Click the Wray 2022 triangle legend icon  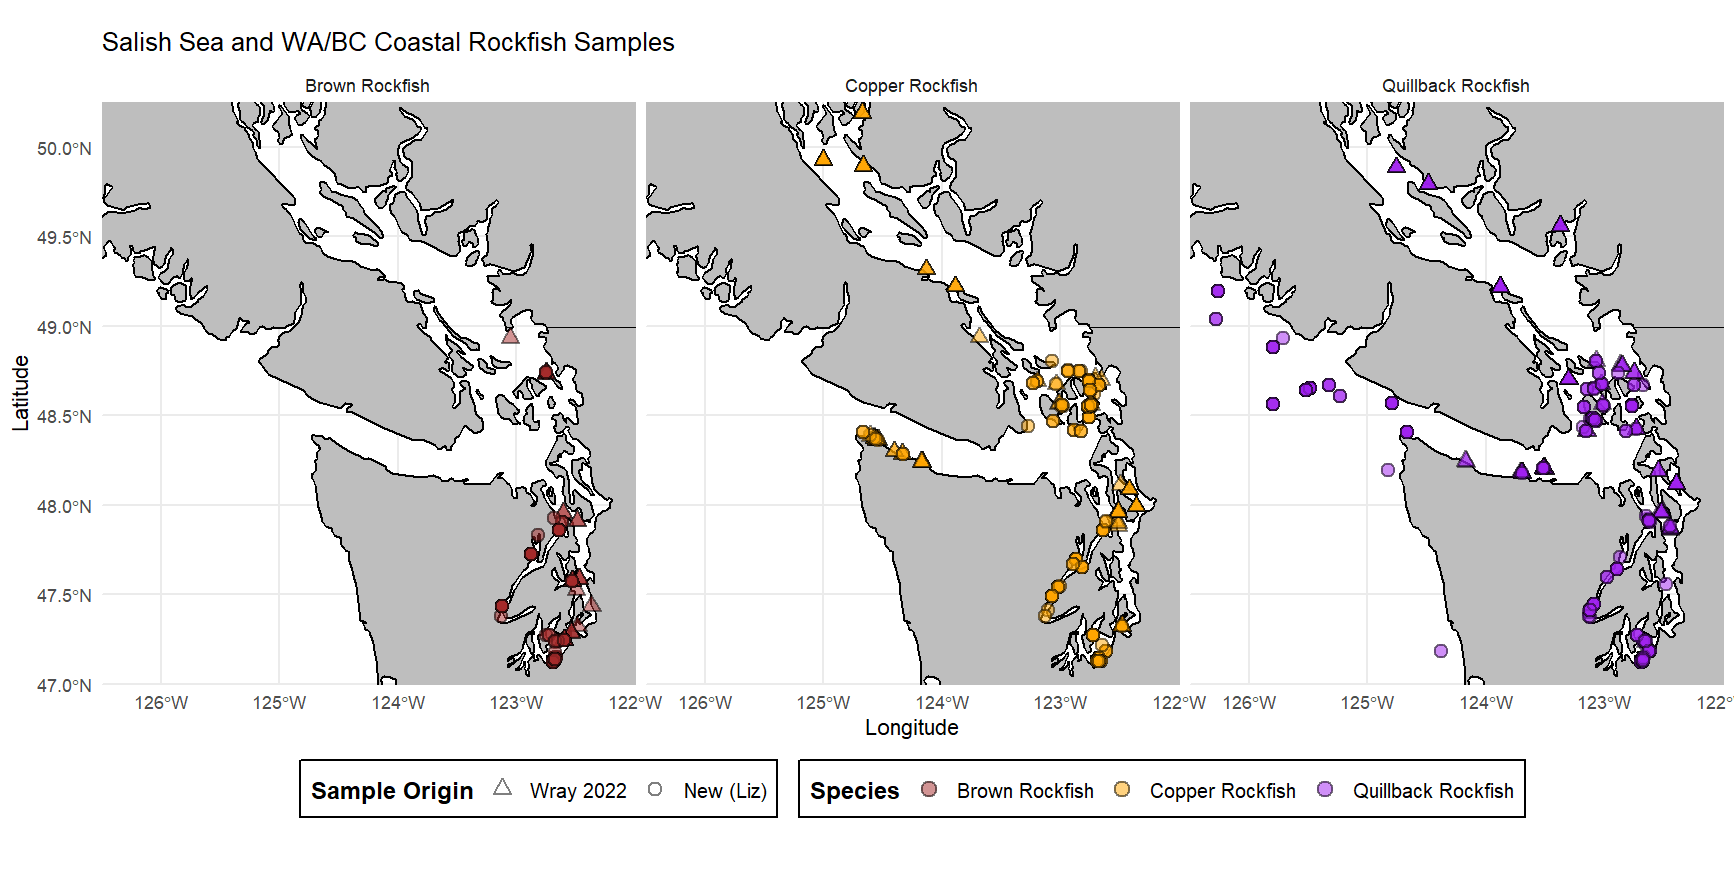pyautogui.click(x=502, y=789)
